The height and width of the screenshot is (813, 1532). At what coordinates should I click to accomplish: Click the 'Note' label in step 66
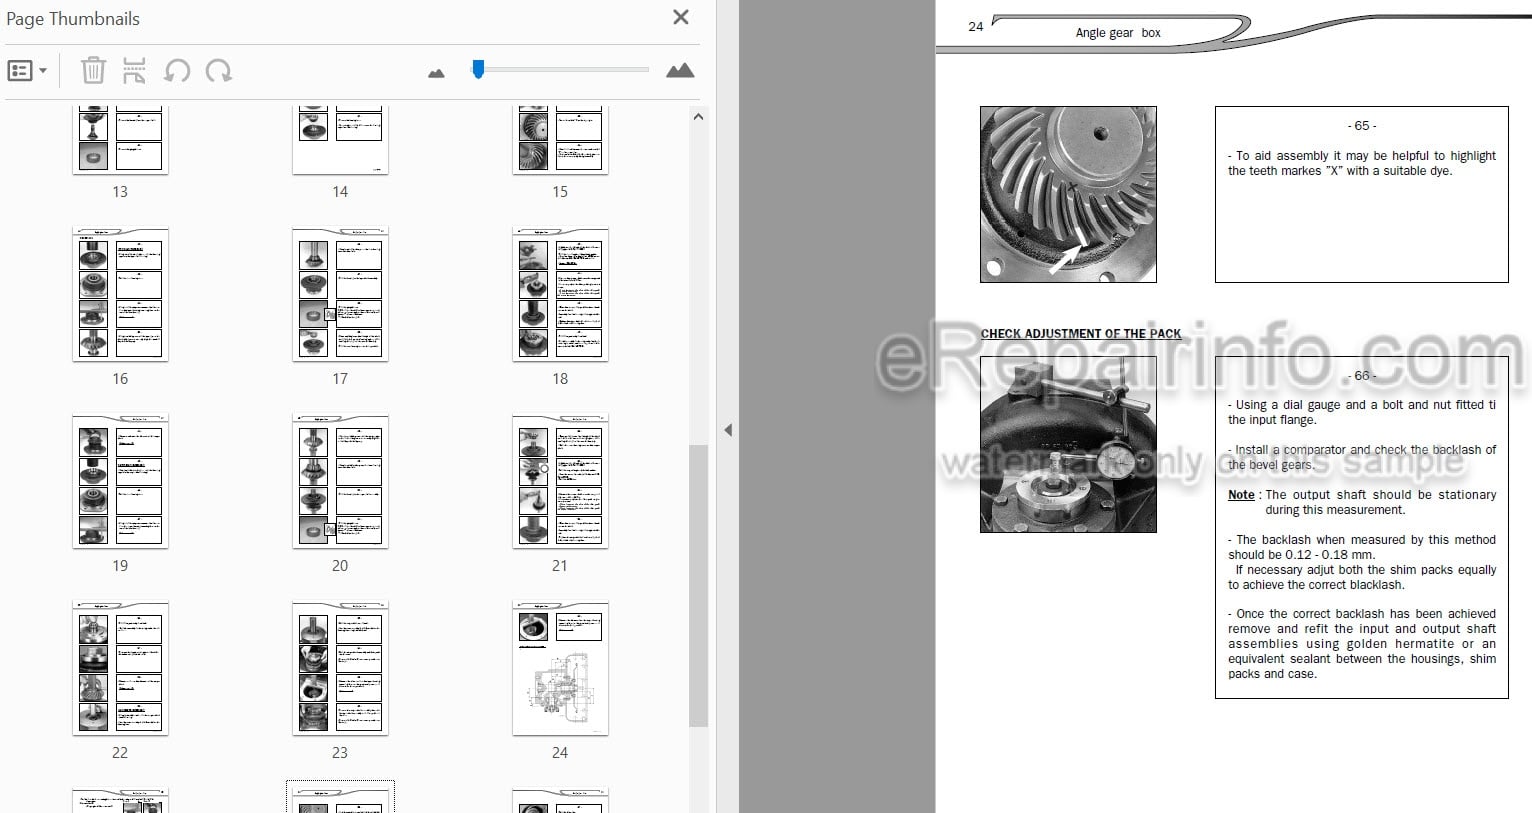(x=1241, y=495)
